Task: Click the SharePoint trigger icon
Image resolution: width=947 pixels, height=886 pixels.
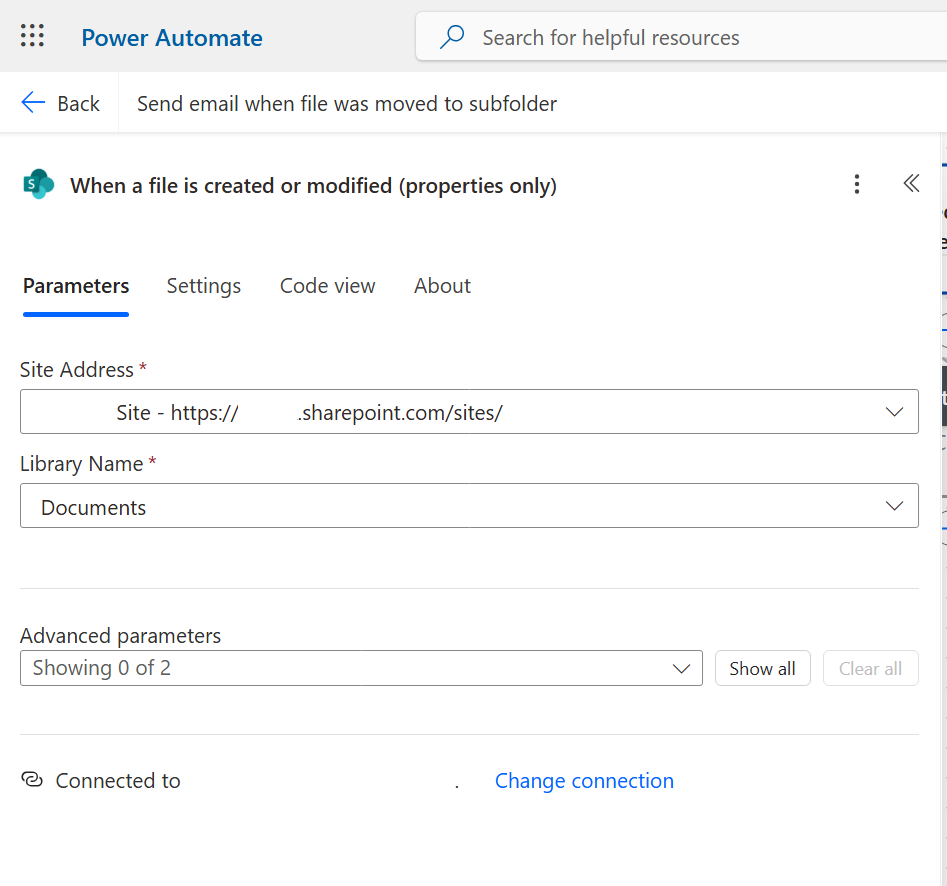Action: point(38,185)
